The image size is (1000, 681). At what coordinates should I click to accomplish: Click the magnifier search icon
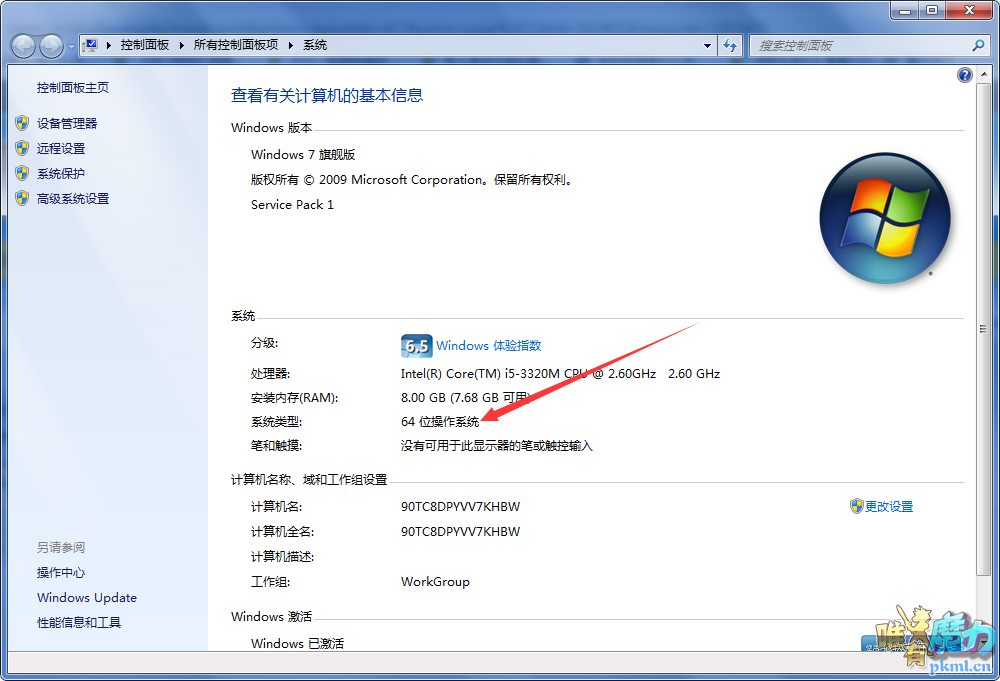tap(978, 45)
